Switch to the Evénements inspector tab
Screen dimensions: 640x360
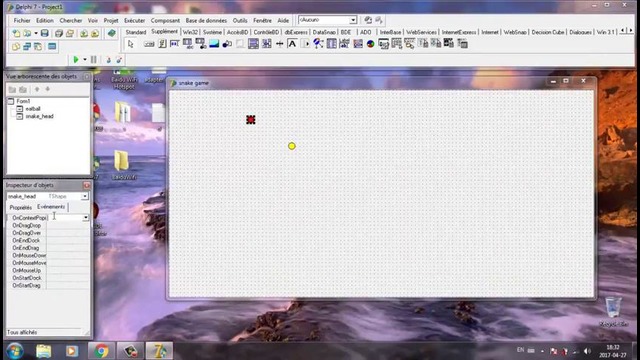[51, 207]
